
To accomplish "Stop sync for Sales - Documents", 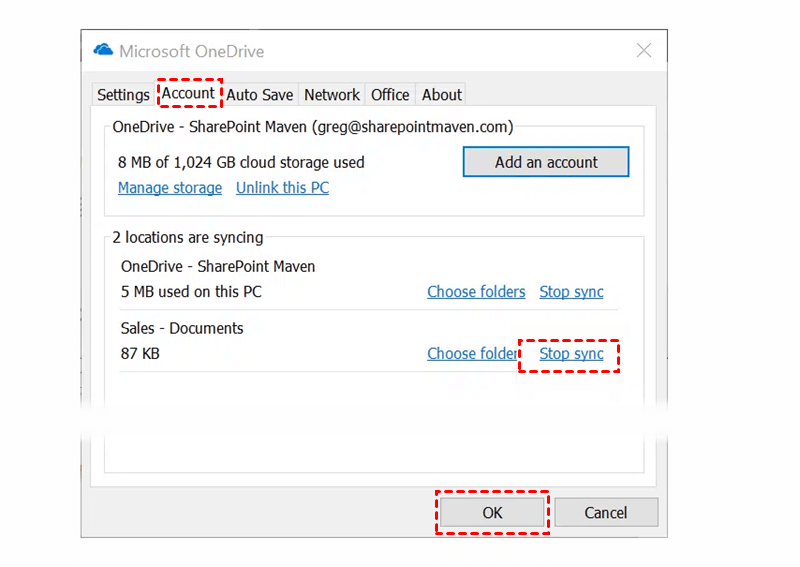I will pyautogui.click(x=571, y=354).
